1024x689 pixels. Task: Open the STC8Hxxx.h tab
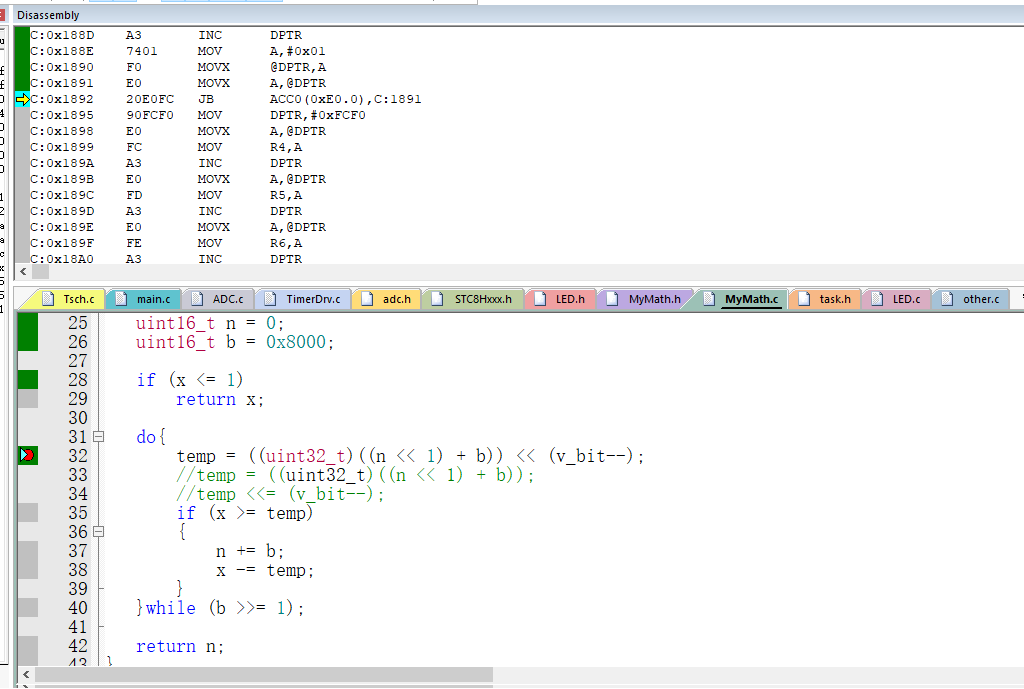point(473,299)
